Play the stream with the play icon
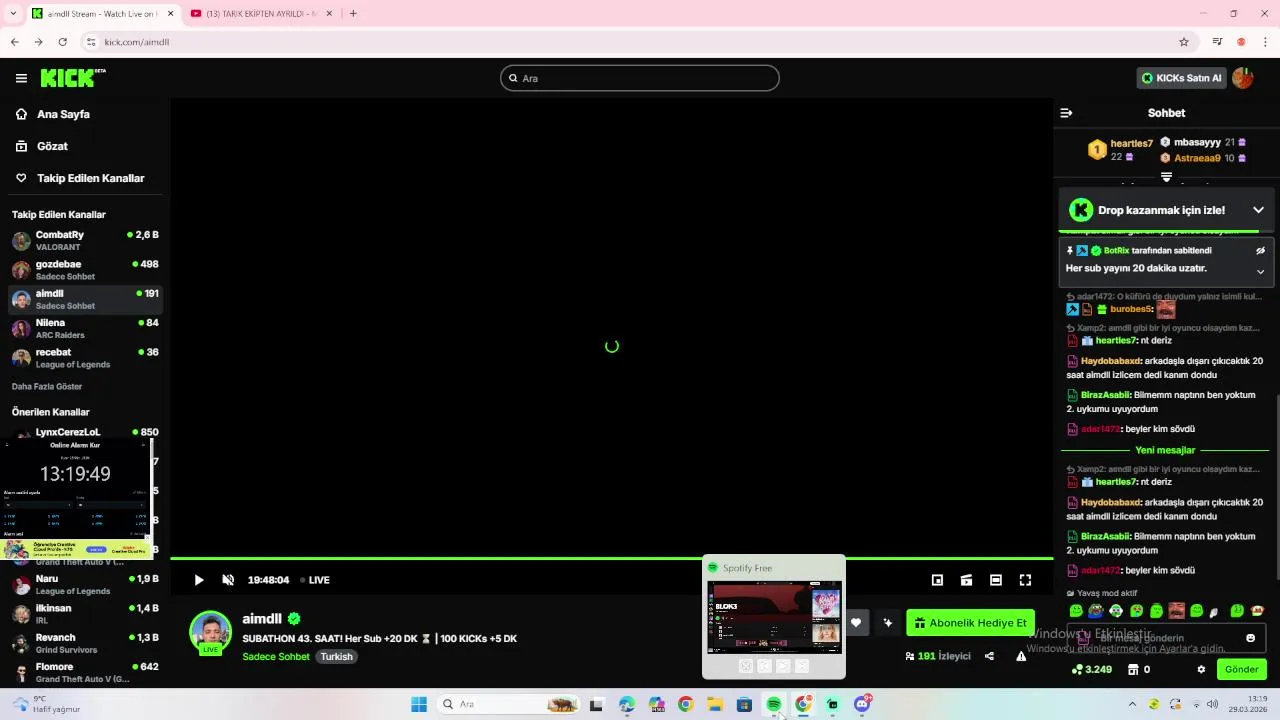This screenshot has height=720, width=1280. point(199,580)
